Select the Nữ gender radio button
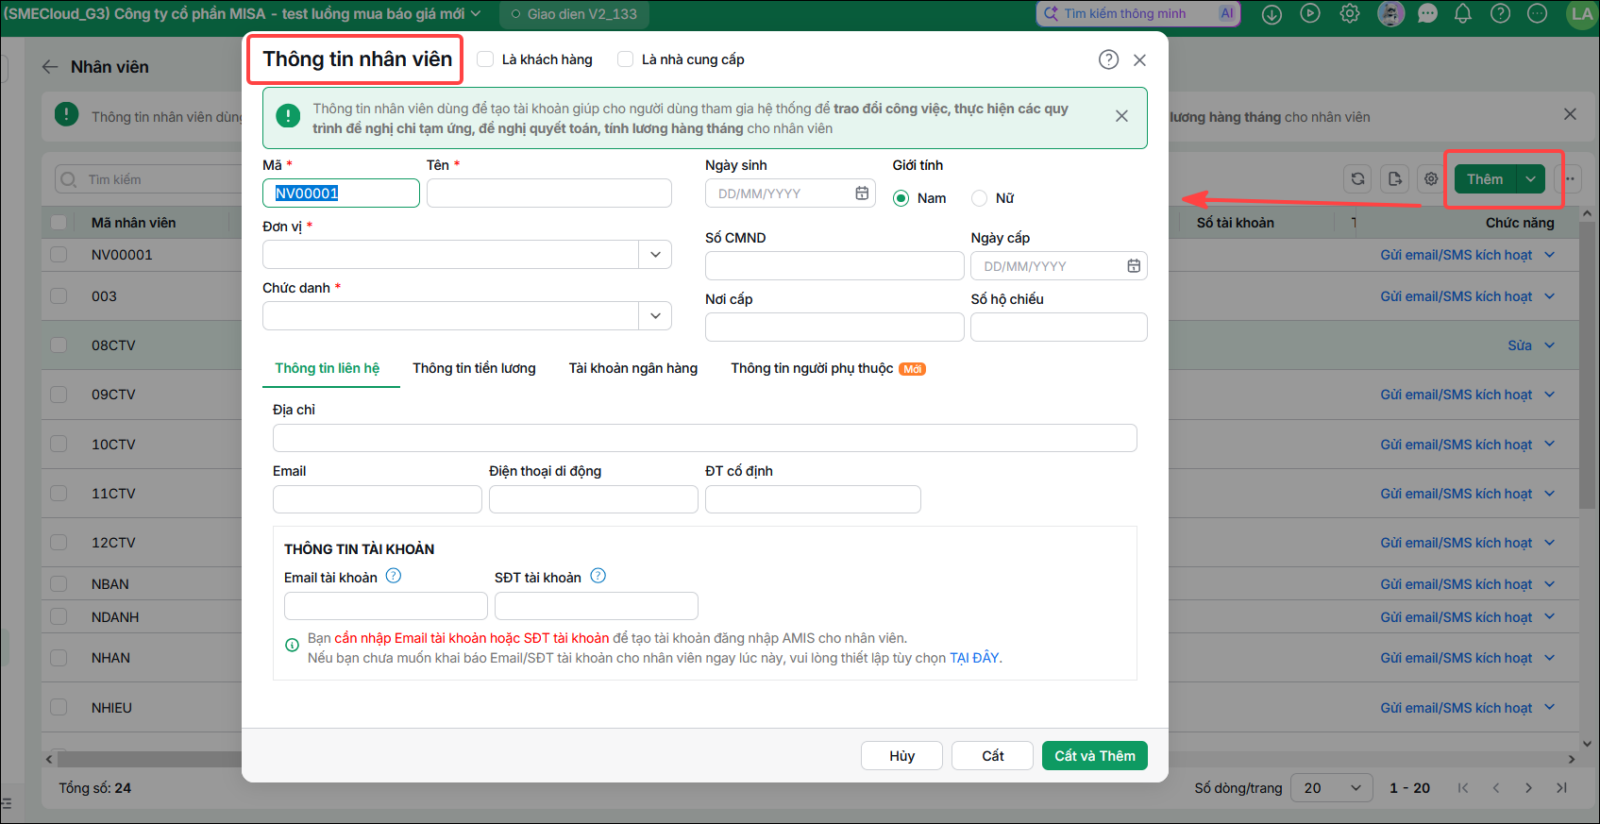This screenshot has height=824, width=1600. click(x=979, y=198)
